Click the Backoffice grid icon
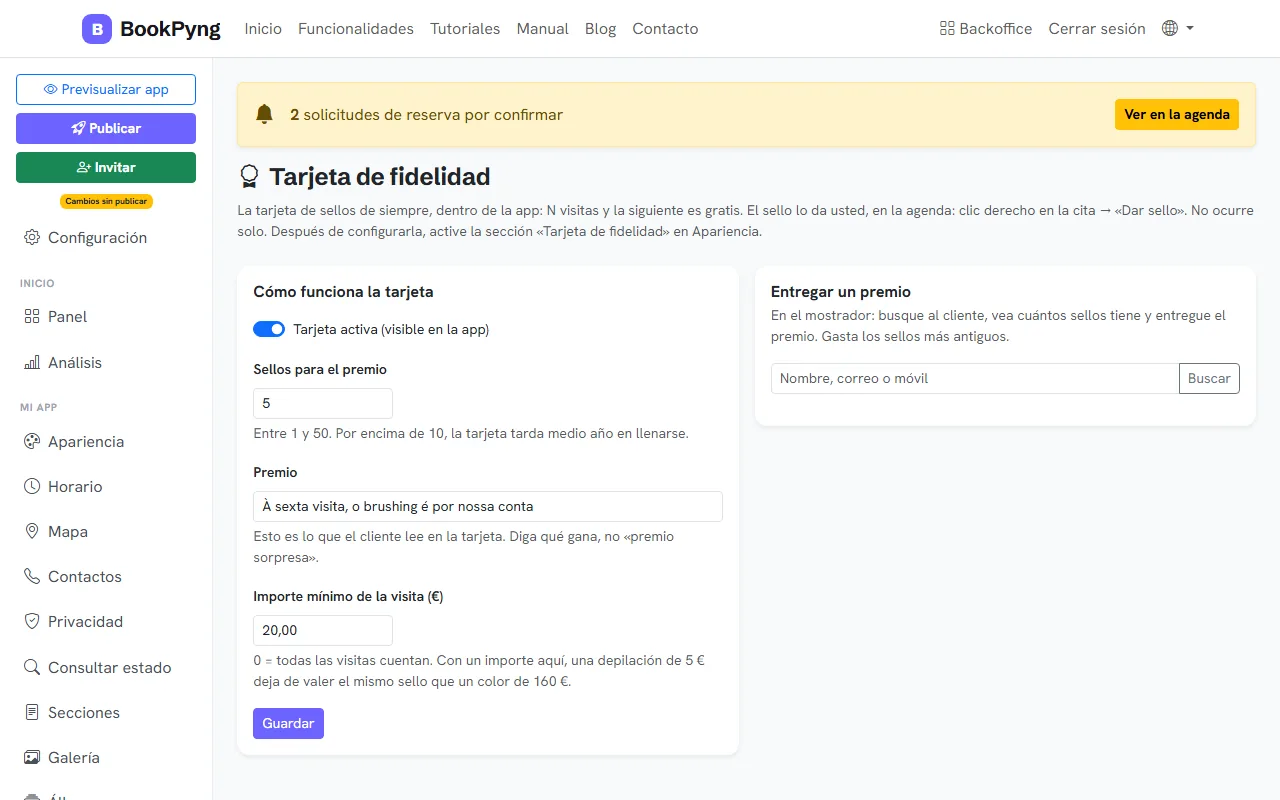1280x800 pixels. tap(947, 29)
